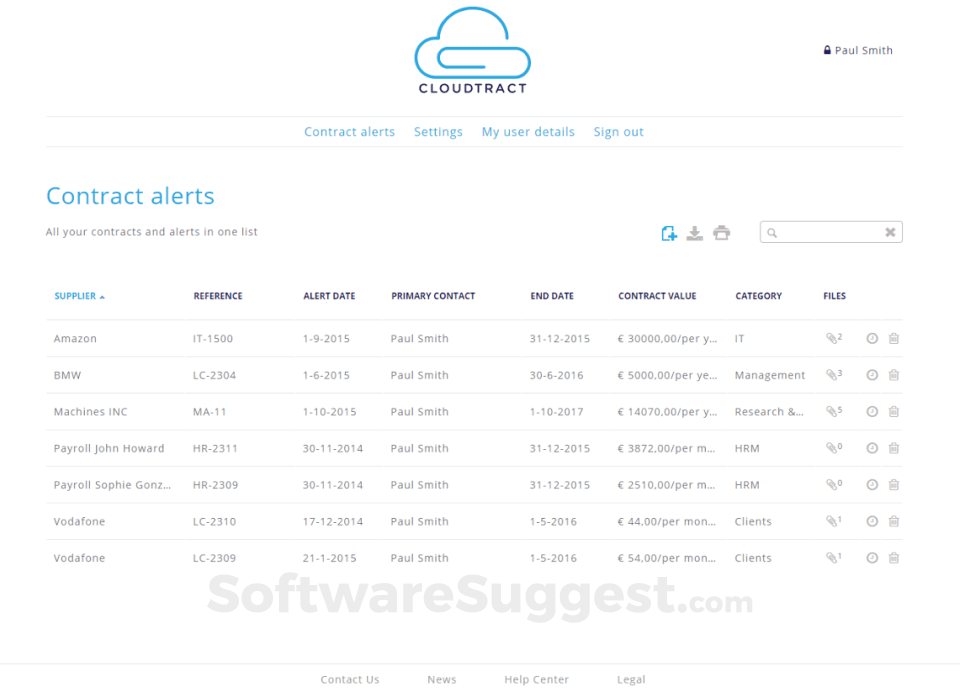Viewport: 960px width, 692px height.
Task: Delete the Payroll John Howard contract
Action: click(893, 448)
